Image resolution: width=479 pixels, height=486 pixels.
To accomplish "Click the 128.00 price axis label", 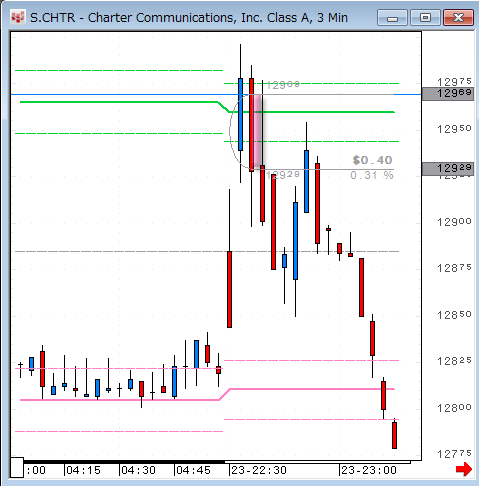I will click(x=454, y=407).
